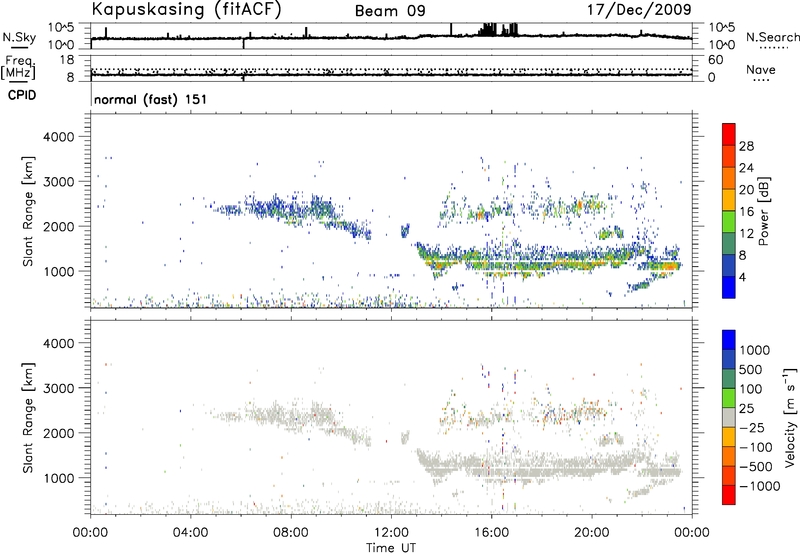
Task: Click the power panel 'Slant Range [km]' label
Action: [28, 211]
